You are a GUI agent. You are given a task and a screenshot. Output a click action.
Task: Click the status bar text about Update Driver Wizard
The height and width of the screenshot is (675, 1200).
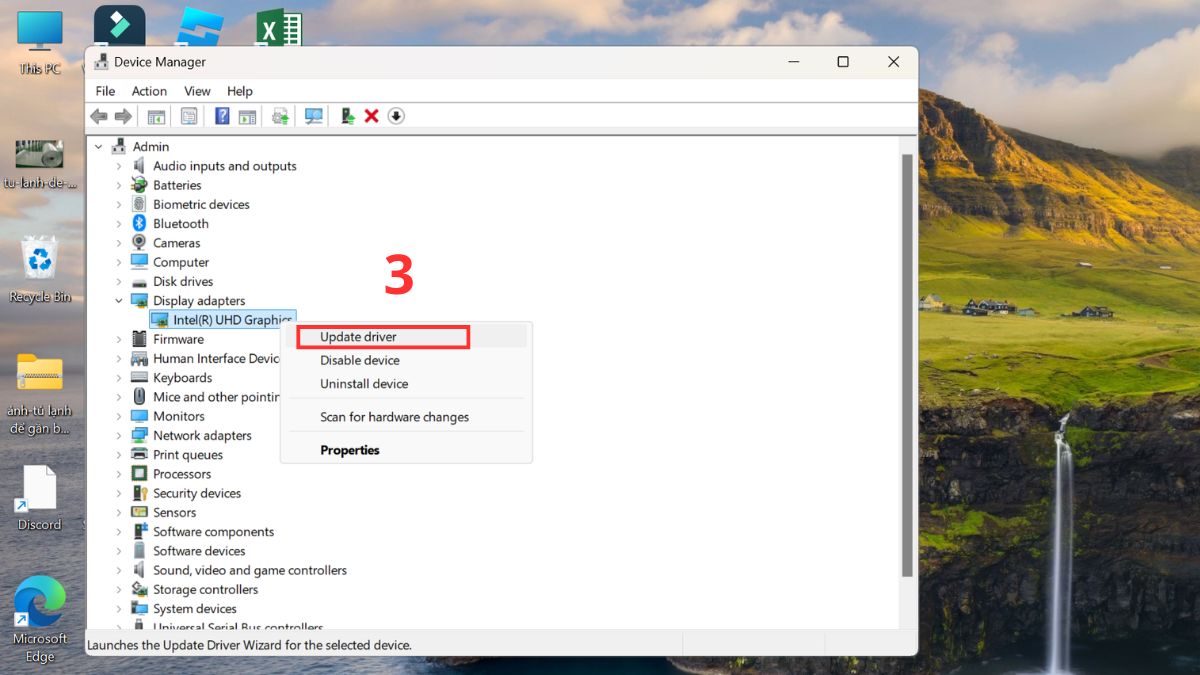tap(249, 646)
